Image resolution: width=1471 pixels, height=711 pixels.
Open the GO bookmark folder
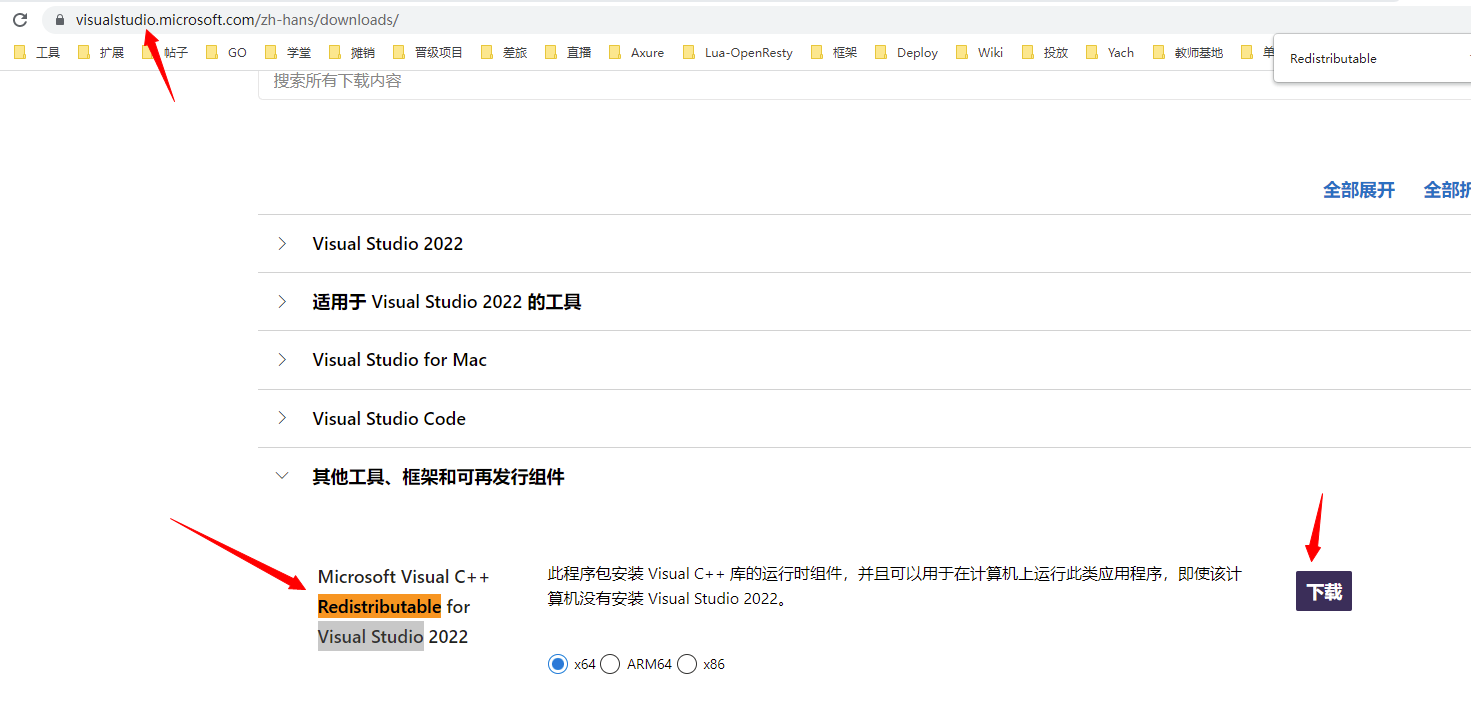[x=226, y=52]
